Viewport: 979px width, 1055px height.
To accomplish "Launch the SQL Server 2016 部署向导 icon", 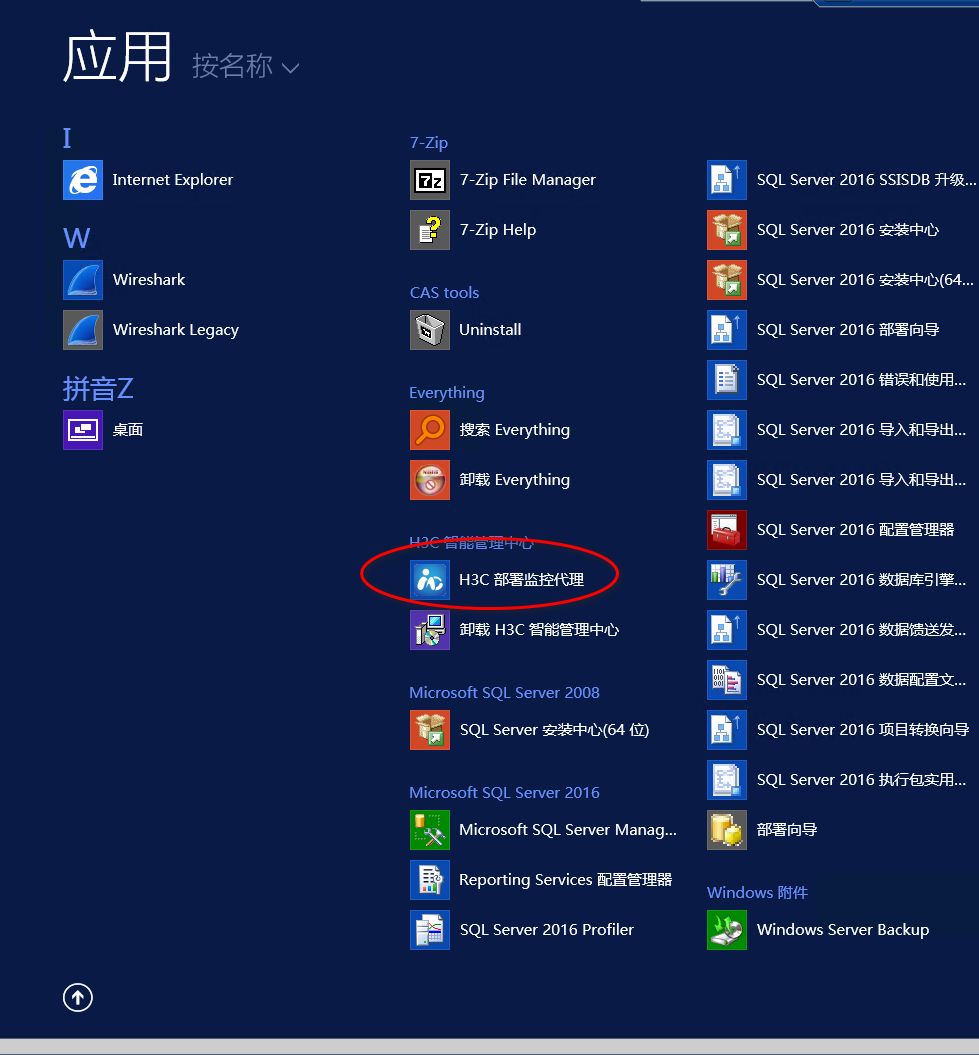I will pos(727,330).
